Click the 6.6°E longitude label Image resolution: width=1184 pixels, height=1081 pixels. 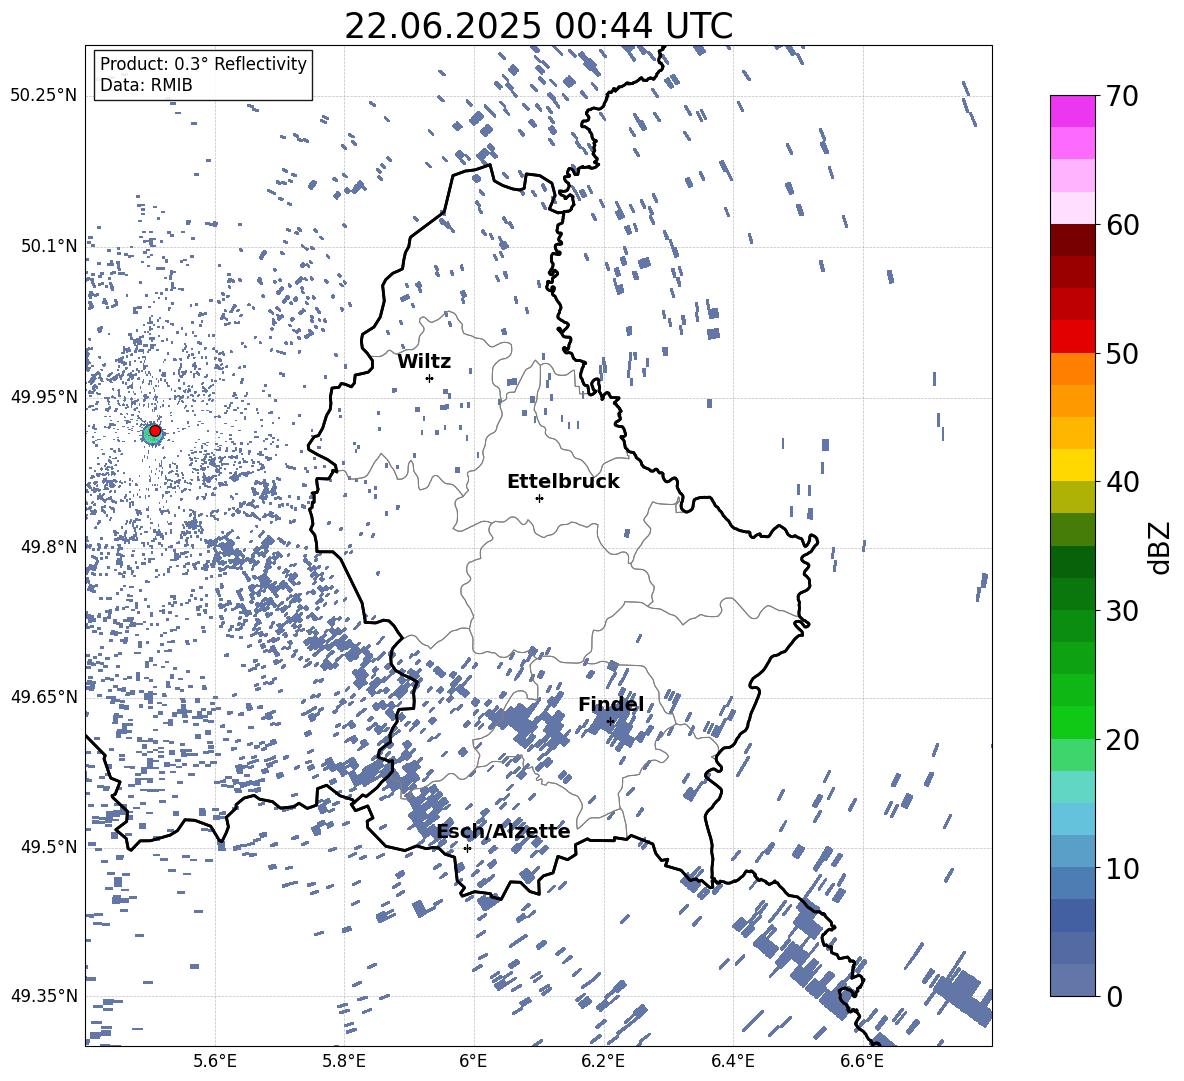[862, 1061]
